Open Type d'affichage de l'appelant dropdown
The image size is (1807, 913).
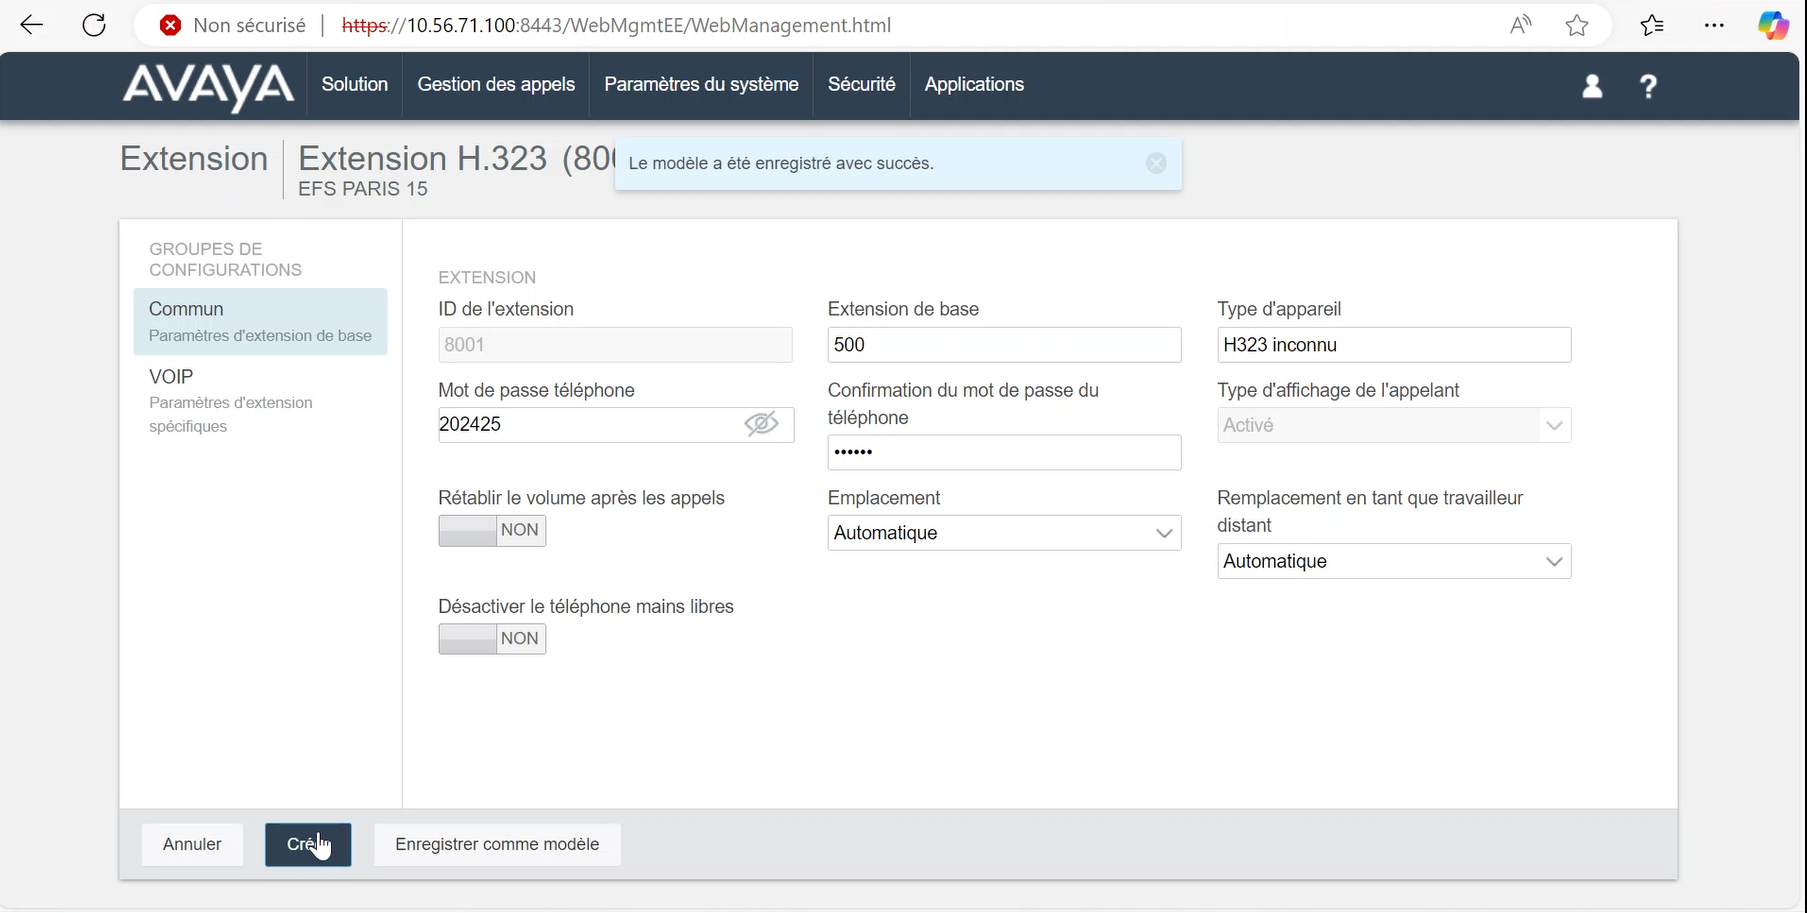click(x=1393, y=425)
